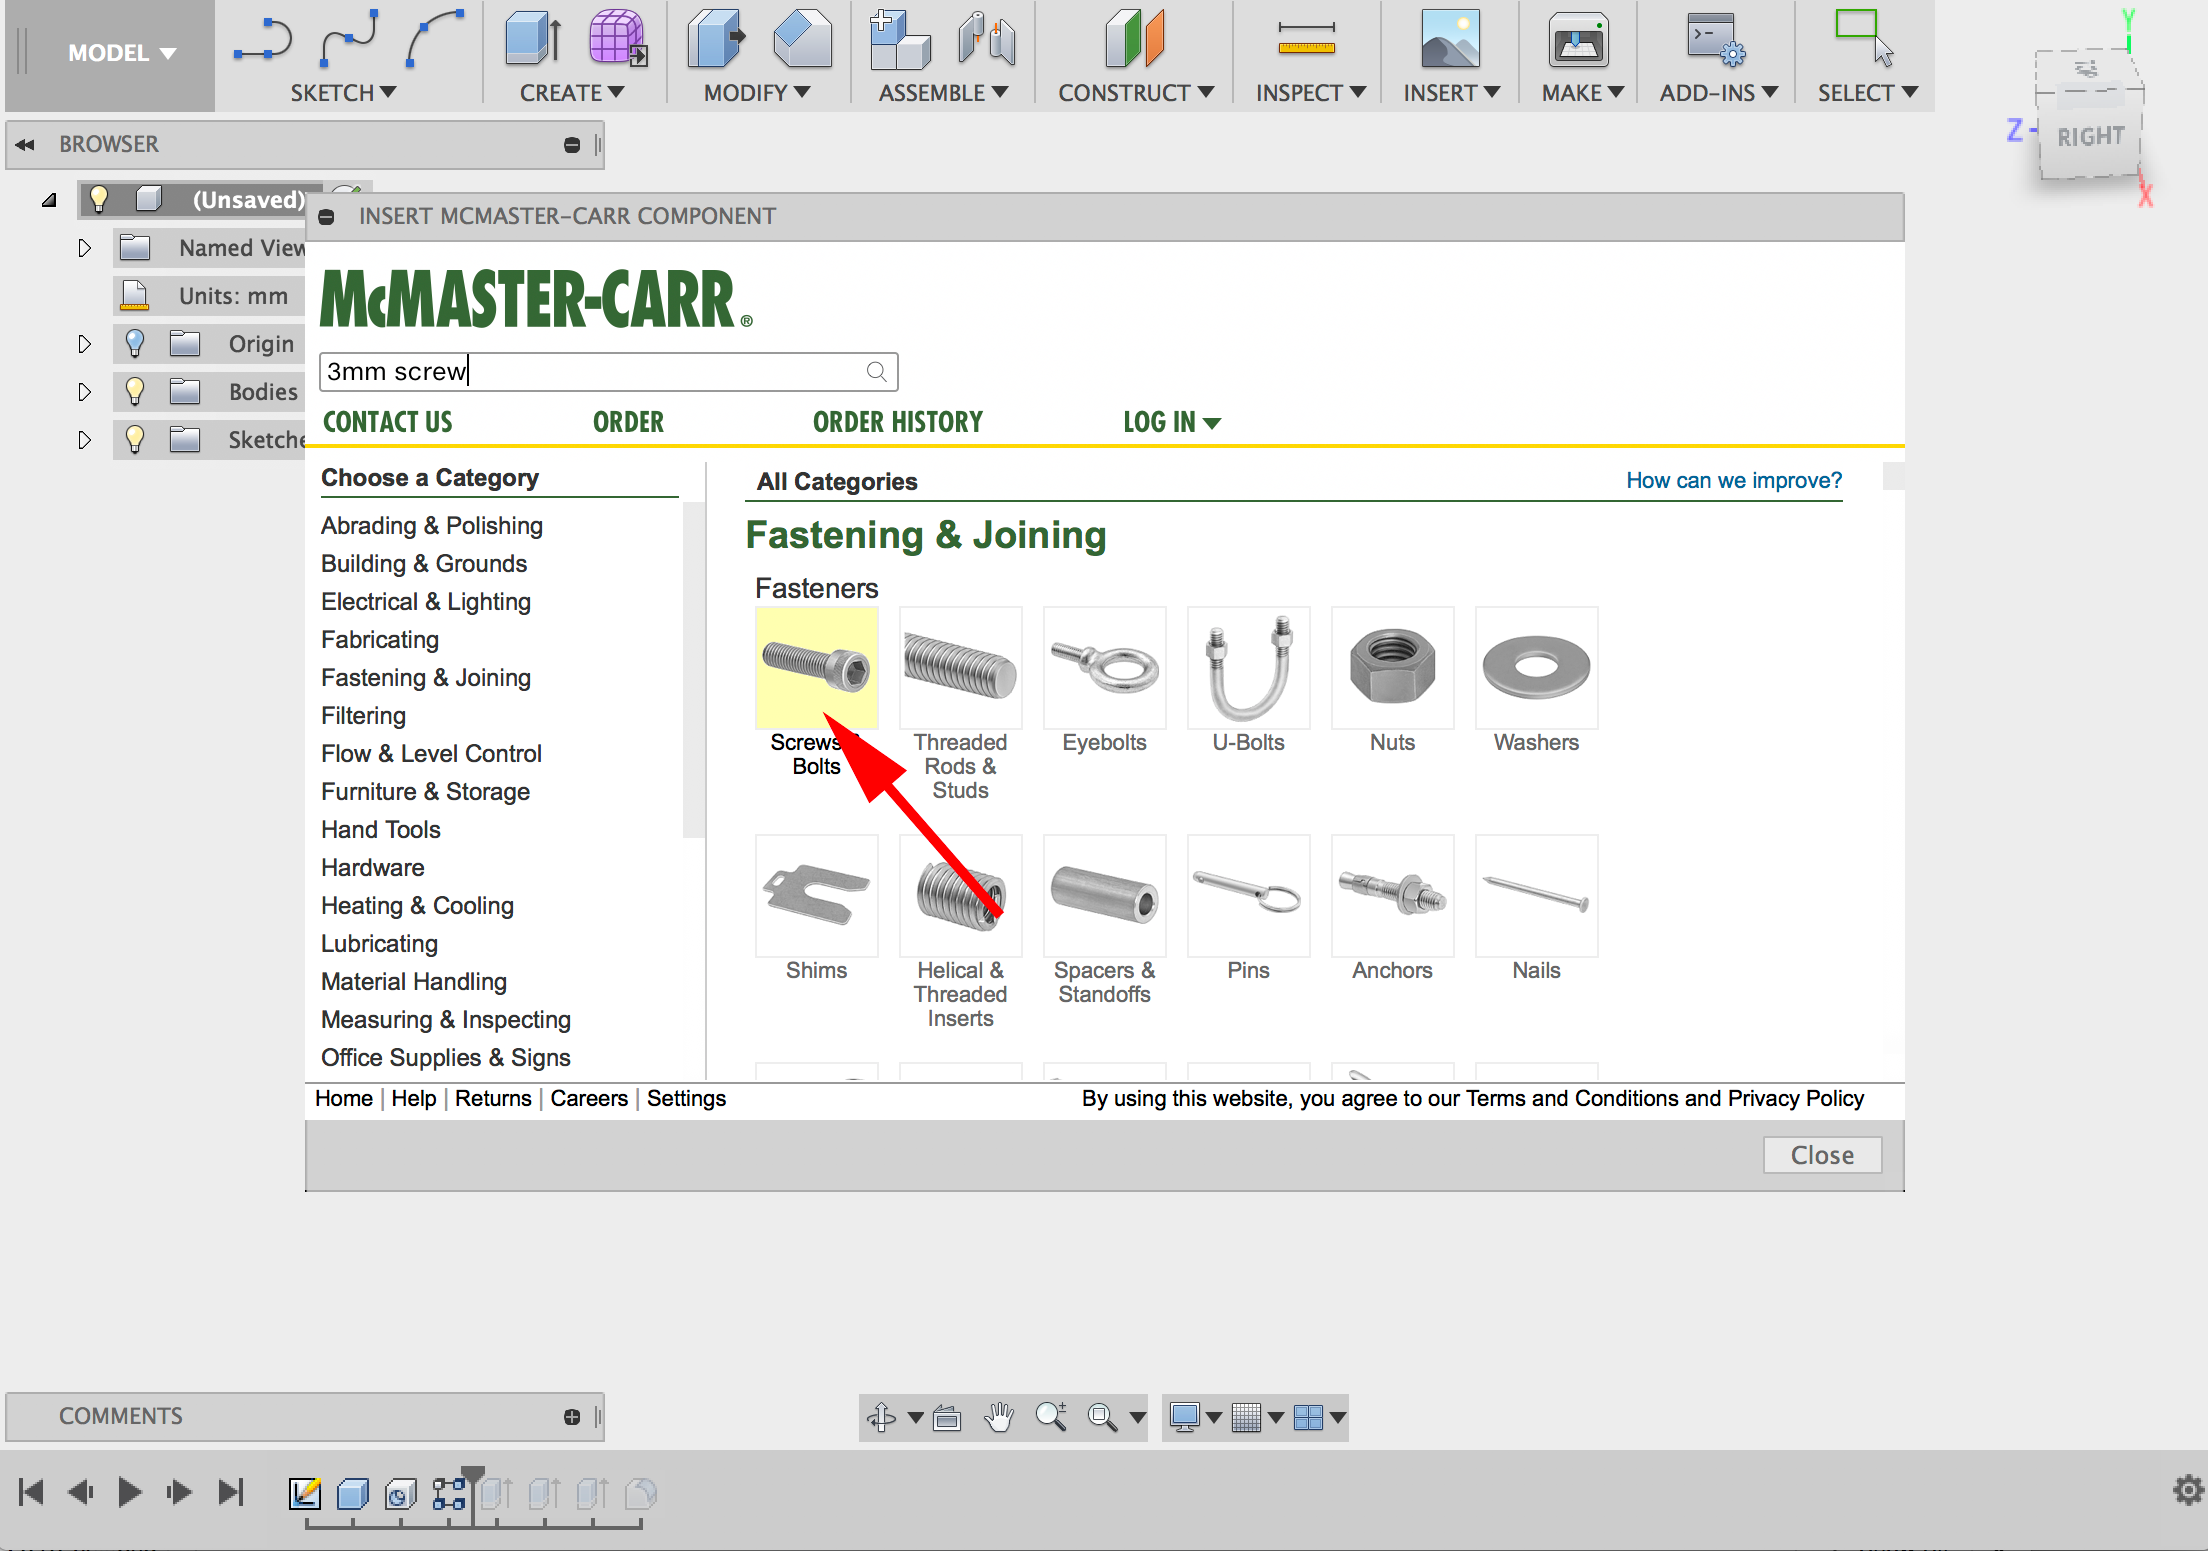Select the arc sketch tool icon

point(435,40)
